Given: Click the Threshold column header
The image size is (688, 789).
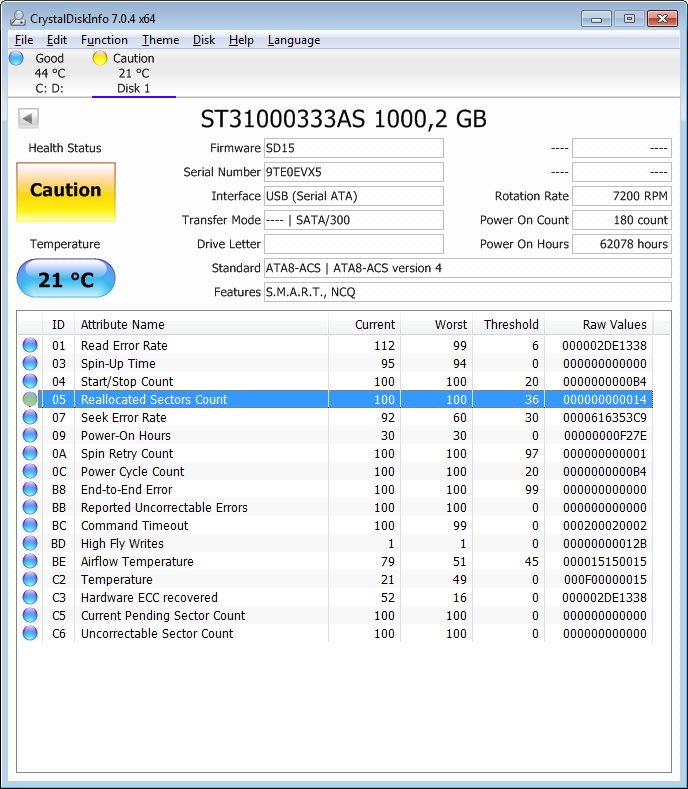Looking at the screenshot, I should [508, 325].
